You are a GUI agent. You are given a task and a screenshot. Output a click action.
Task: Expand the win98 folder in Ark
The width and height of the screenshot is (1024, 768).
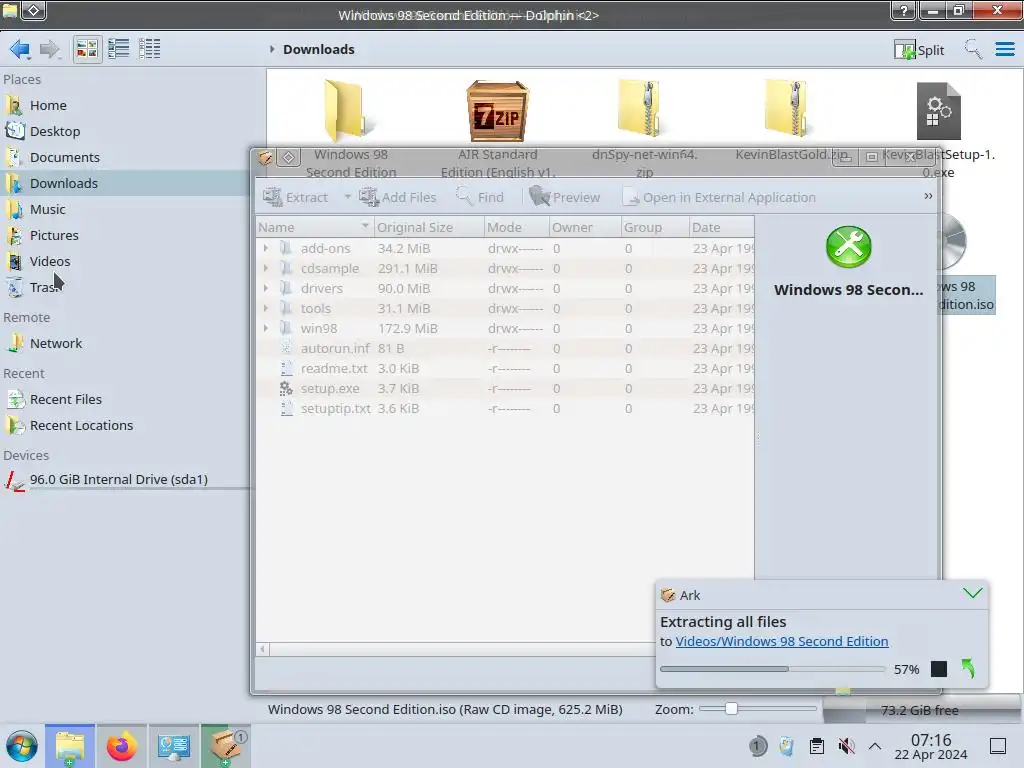point(265,328)
